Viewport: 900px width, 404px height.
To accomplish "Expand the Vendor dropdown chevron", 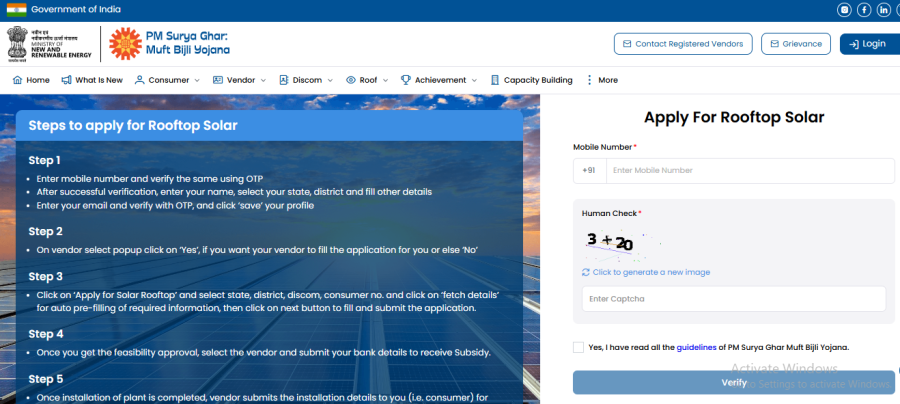I will pos(263,80).
